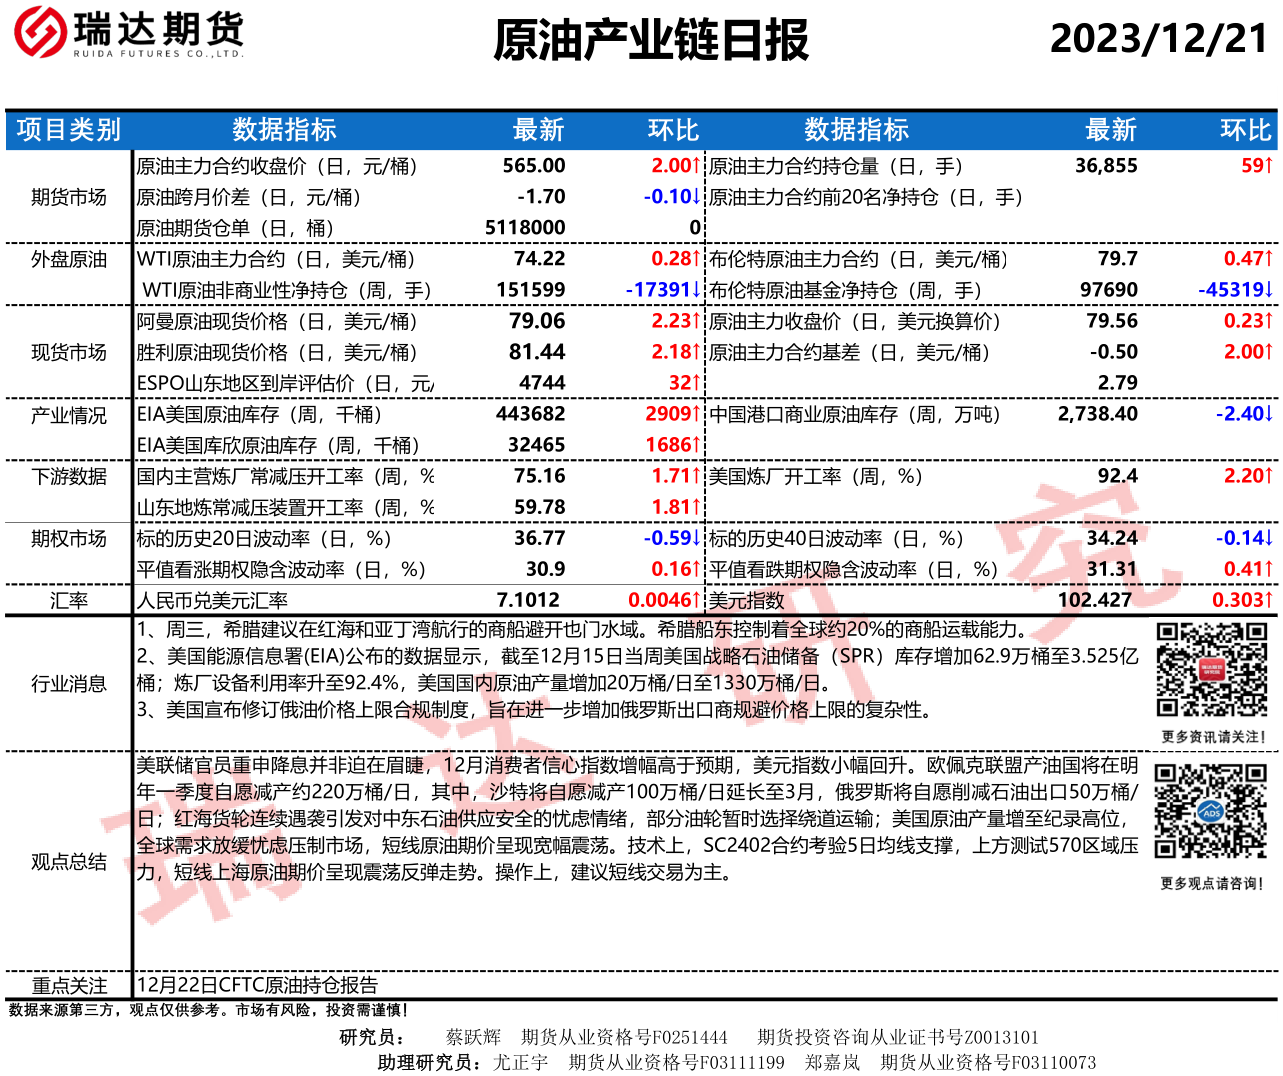The height and width of the screenshot is (1076, 1283).
Task: Click the Ruida Futures logo icon
Action: [x=40, y=32]
